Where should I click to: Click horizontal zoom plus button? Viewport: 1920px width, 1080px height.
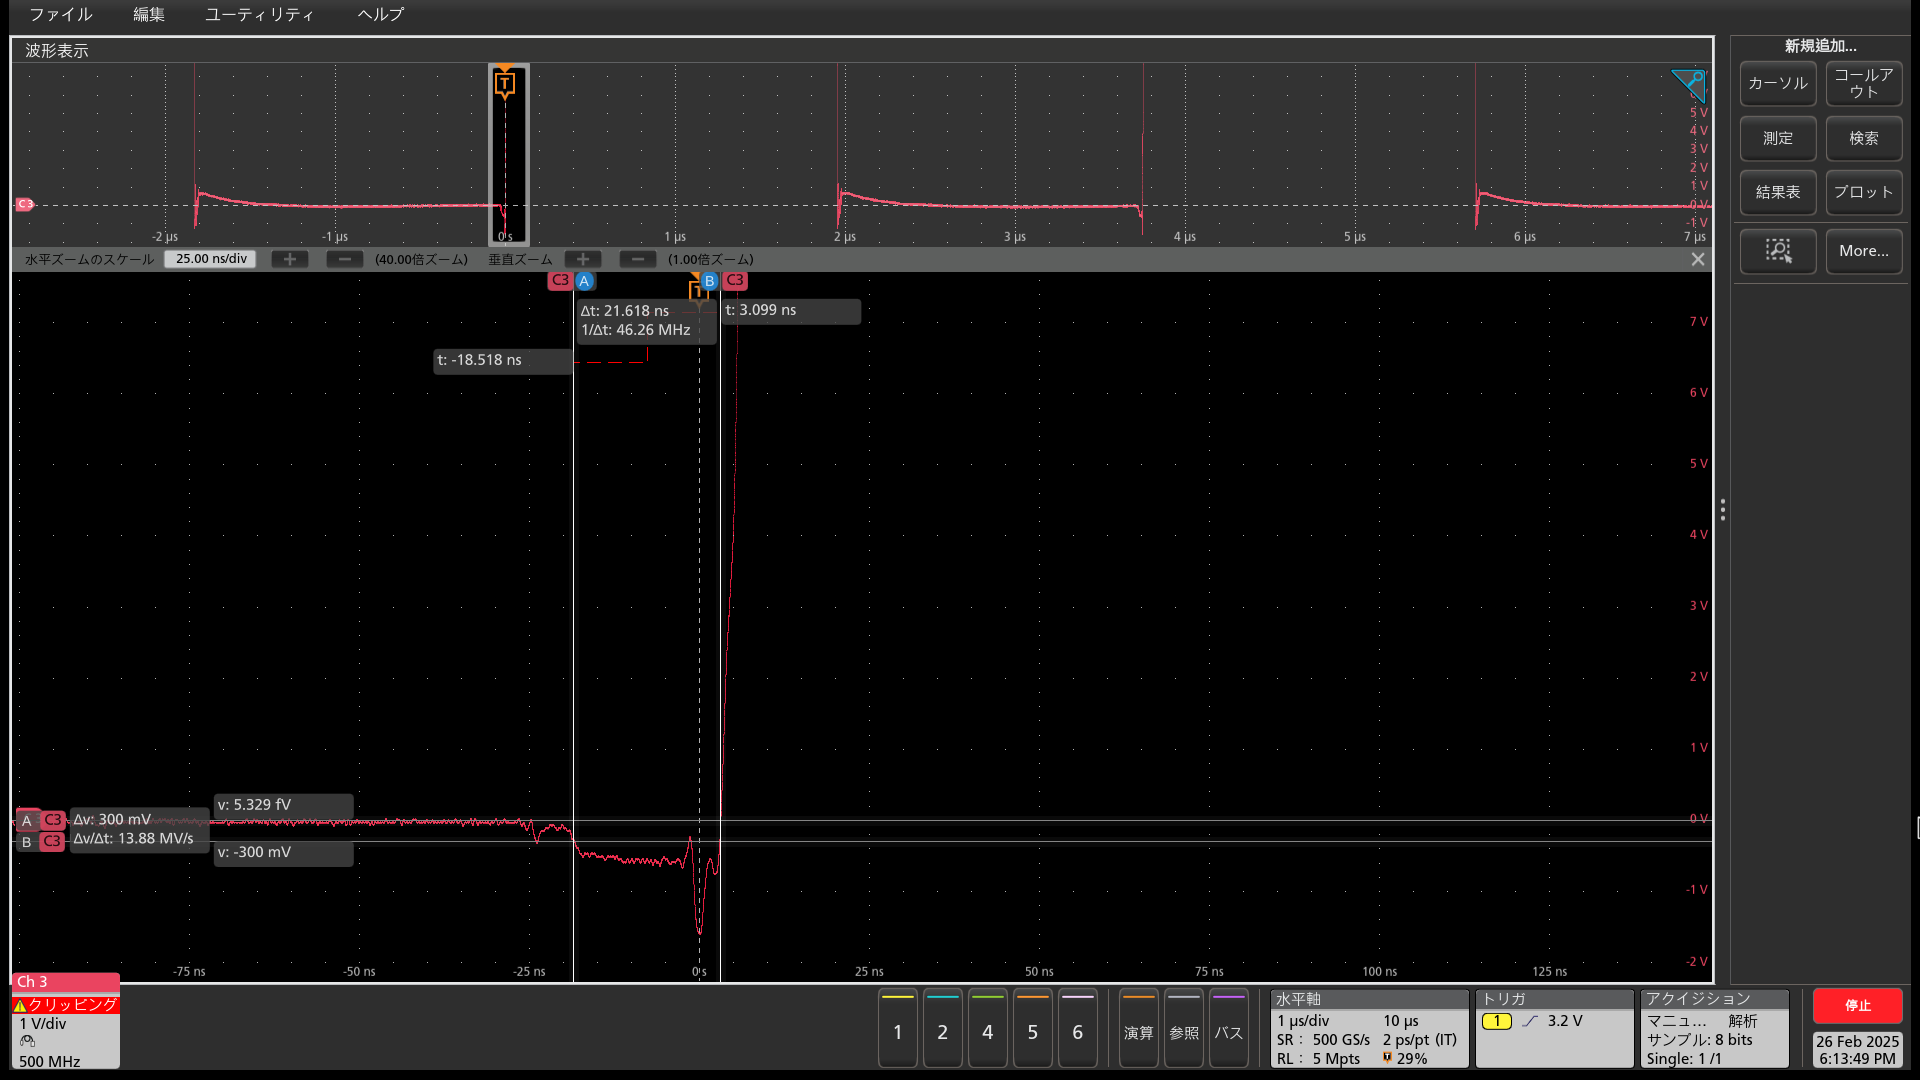coord(290,259)
